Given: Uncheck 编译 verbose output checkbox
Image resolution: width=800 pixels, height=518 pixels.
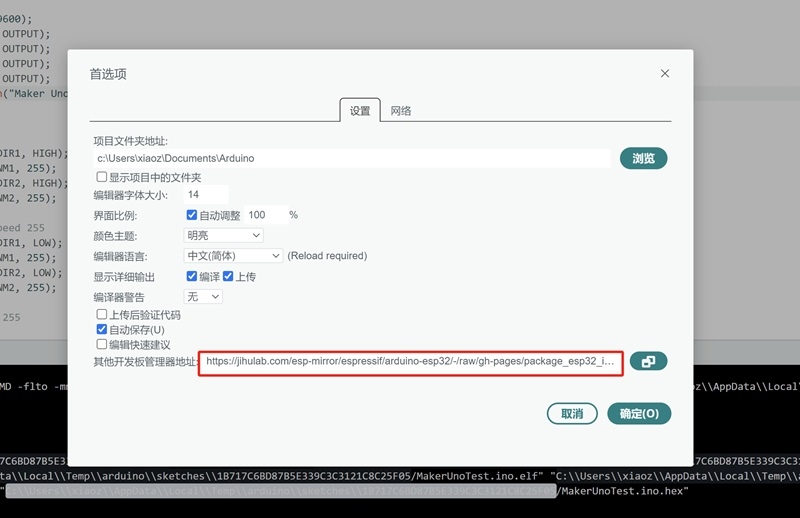Looking at the screenshot, I should tap(192, 276).
